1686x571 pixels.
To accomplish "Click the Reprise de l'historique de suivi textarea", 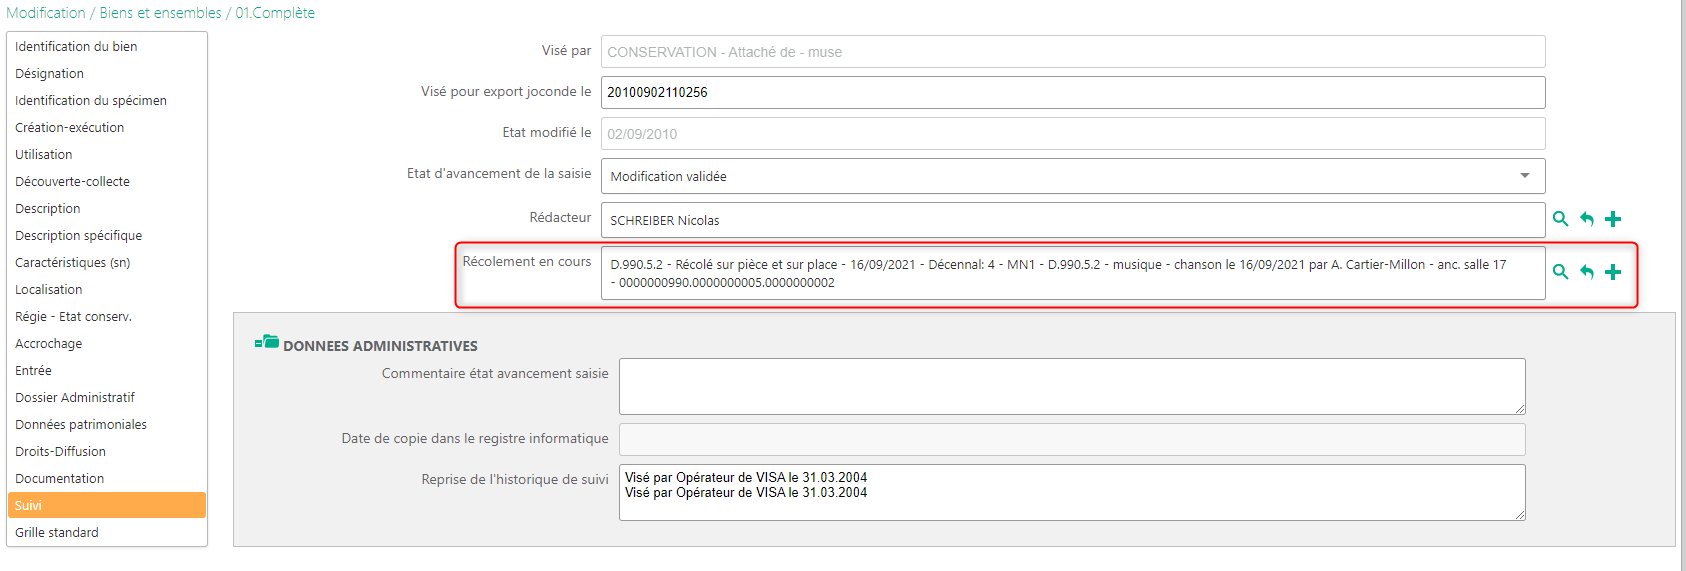I will tap(1072, 492).
